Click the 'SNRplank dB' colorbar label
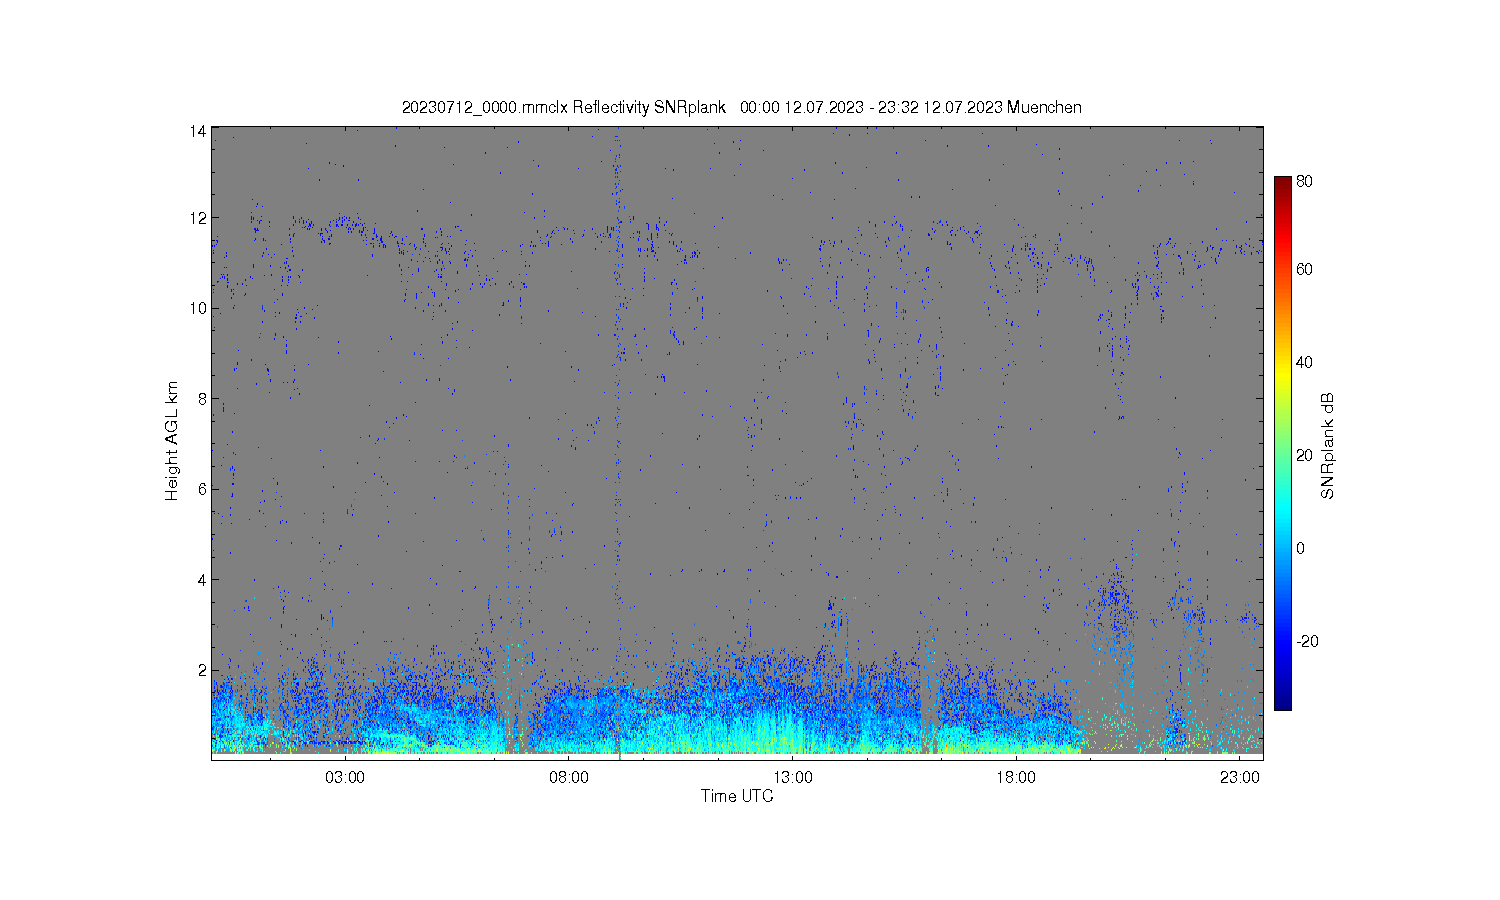The width and height of the screenshot is (1500, 900). click(x=1328, y=446)
